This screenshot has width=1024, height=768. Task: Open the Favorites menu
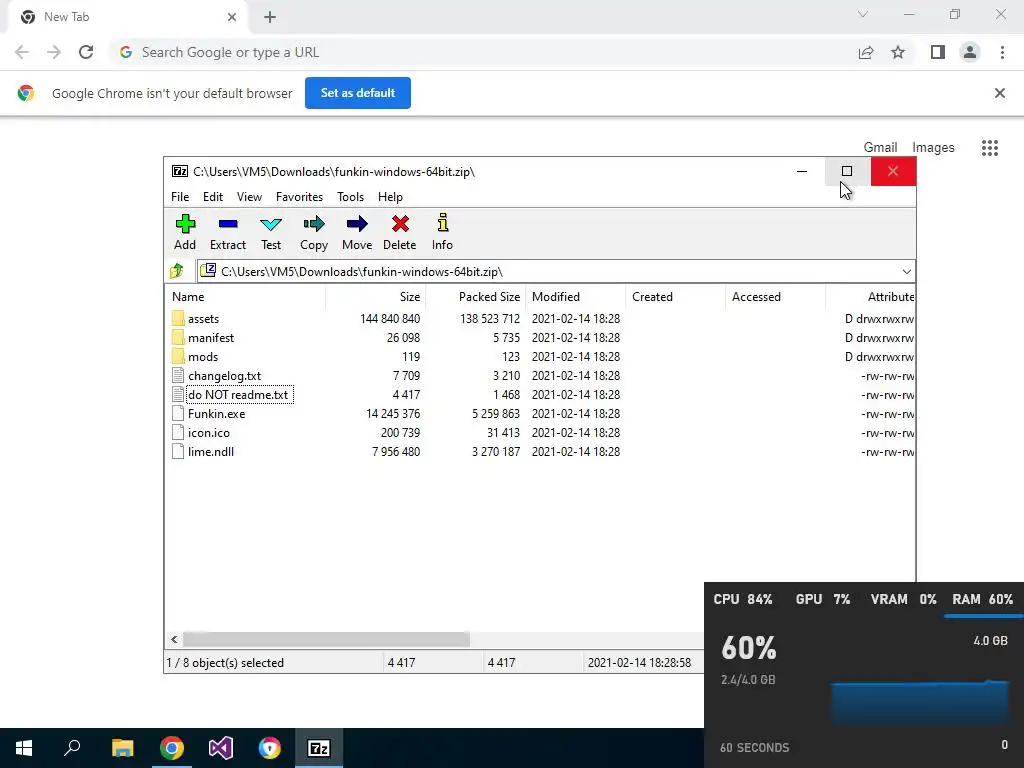point(299,197)
